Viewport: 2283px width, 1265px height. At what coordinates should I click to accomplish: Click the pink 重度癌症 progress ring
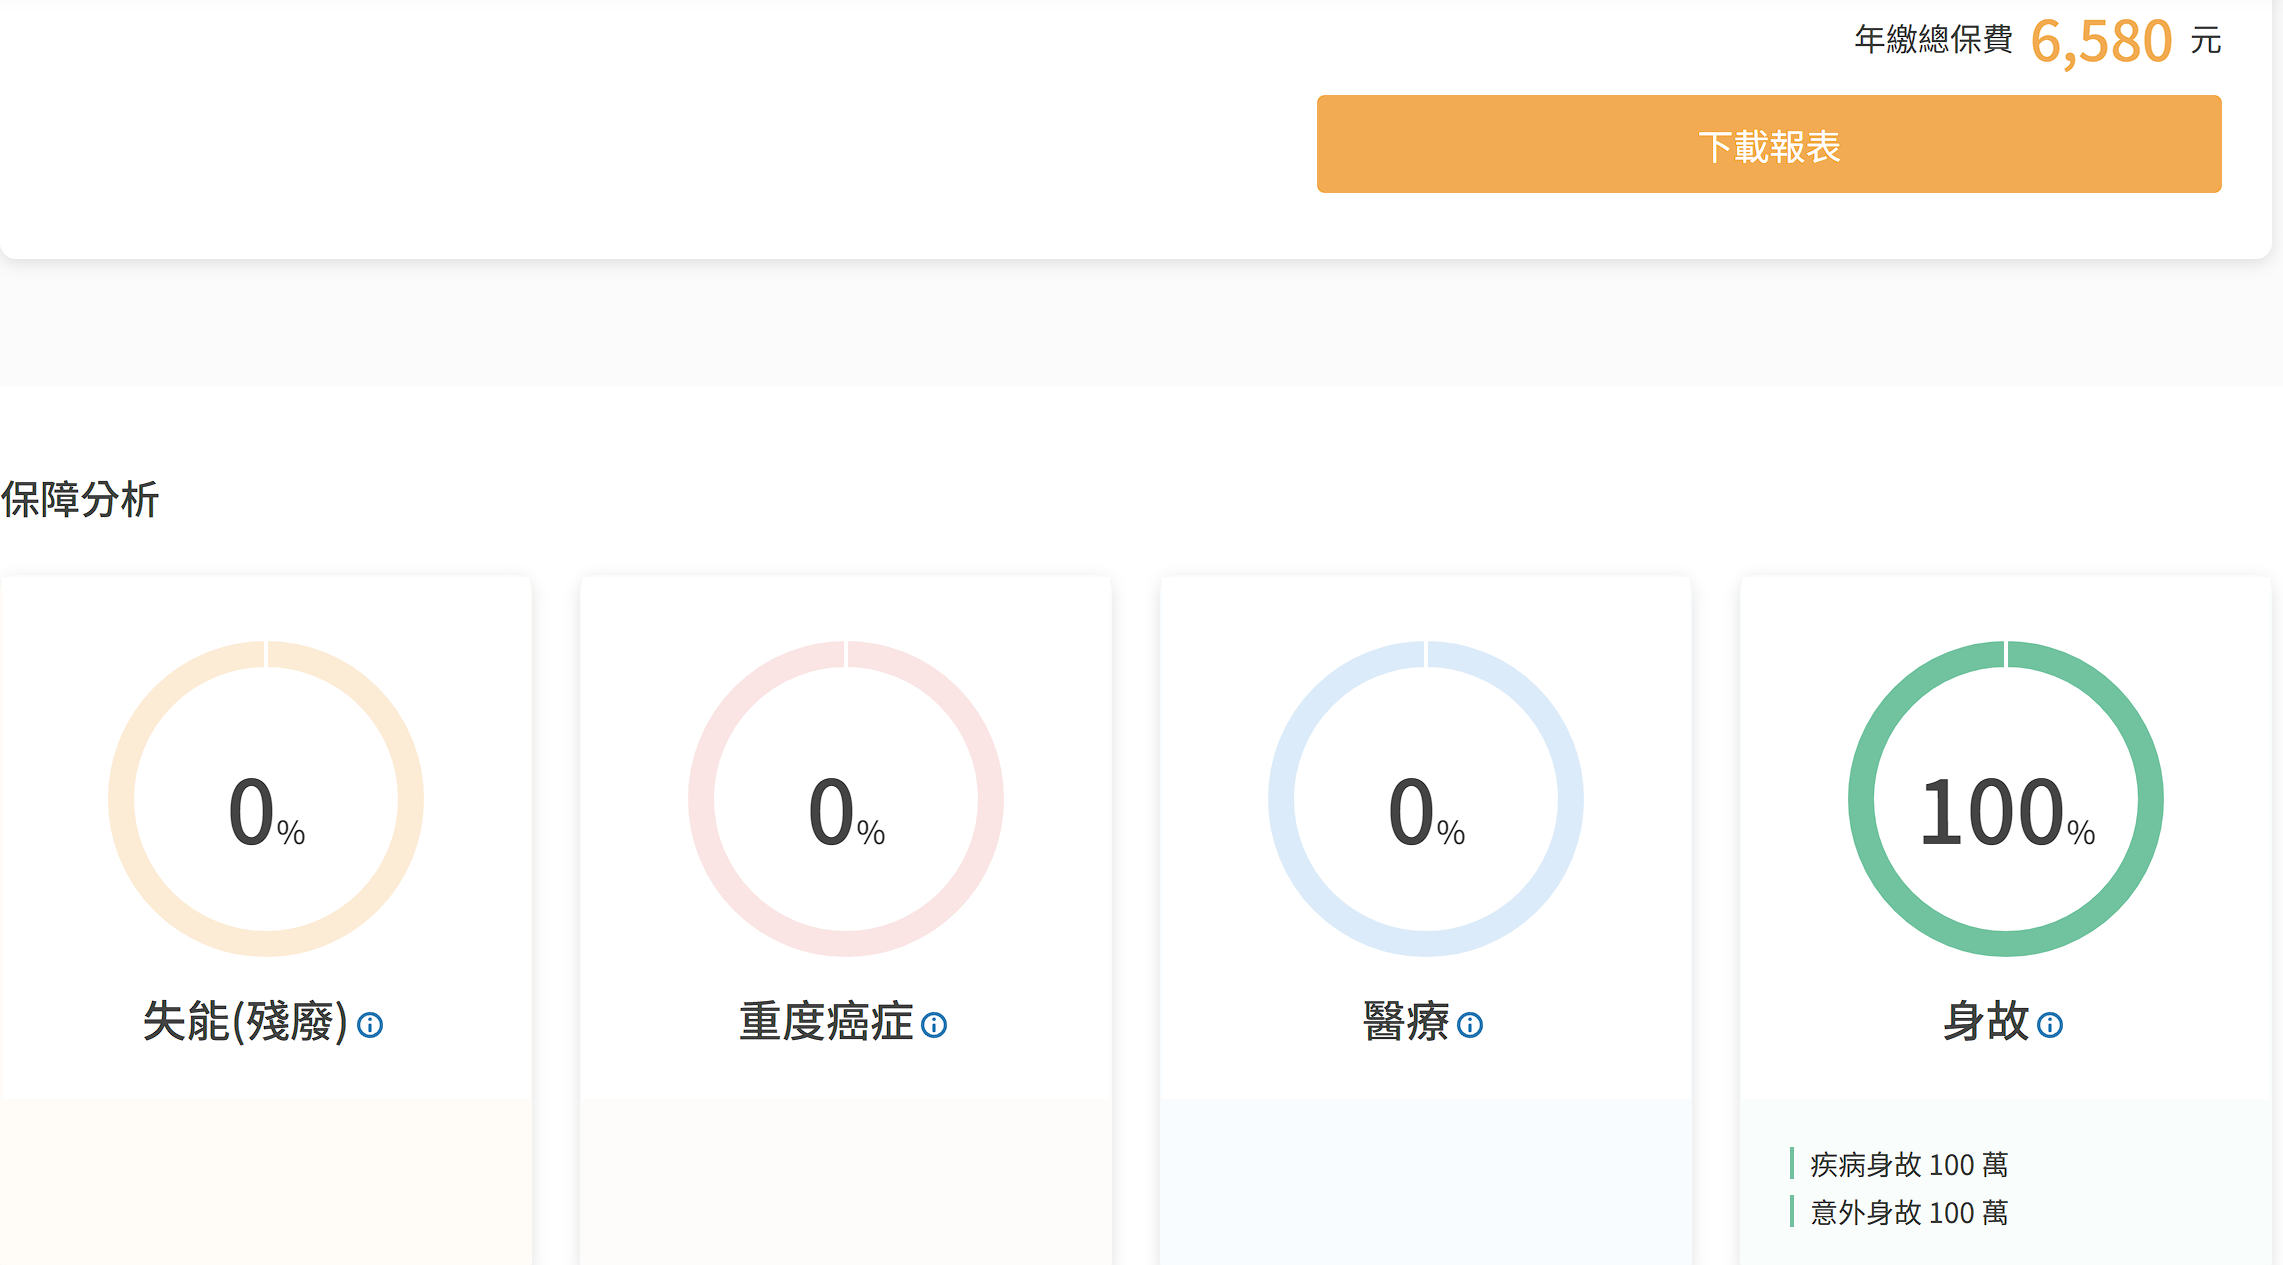click(701, 800)
